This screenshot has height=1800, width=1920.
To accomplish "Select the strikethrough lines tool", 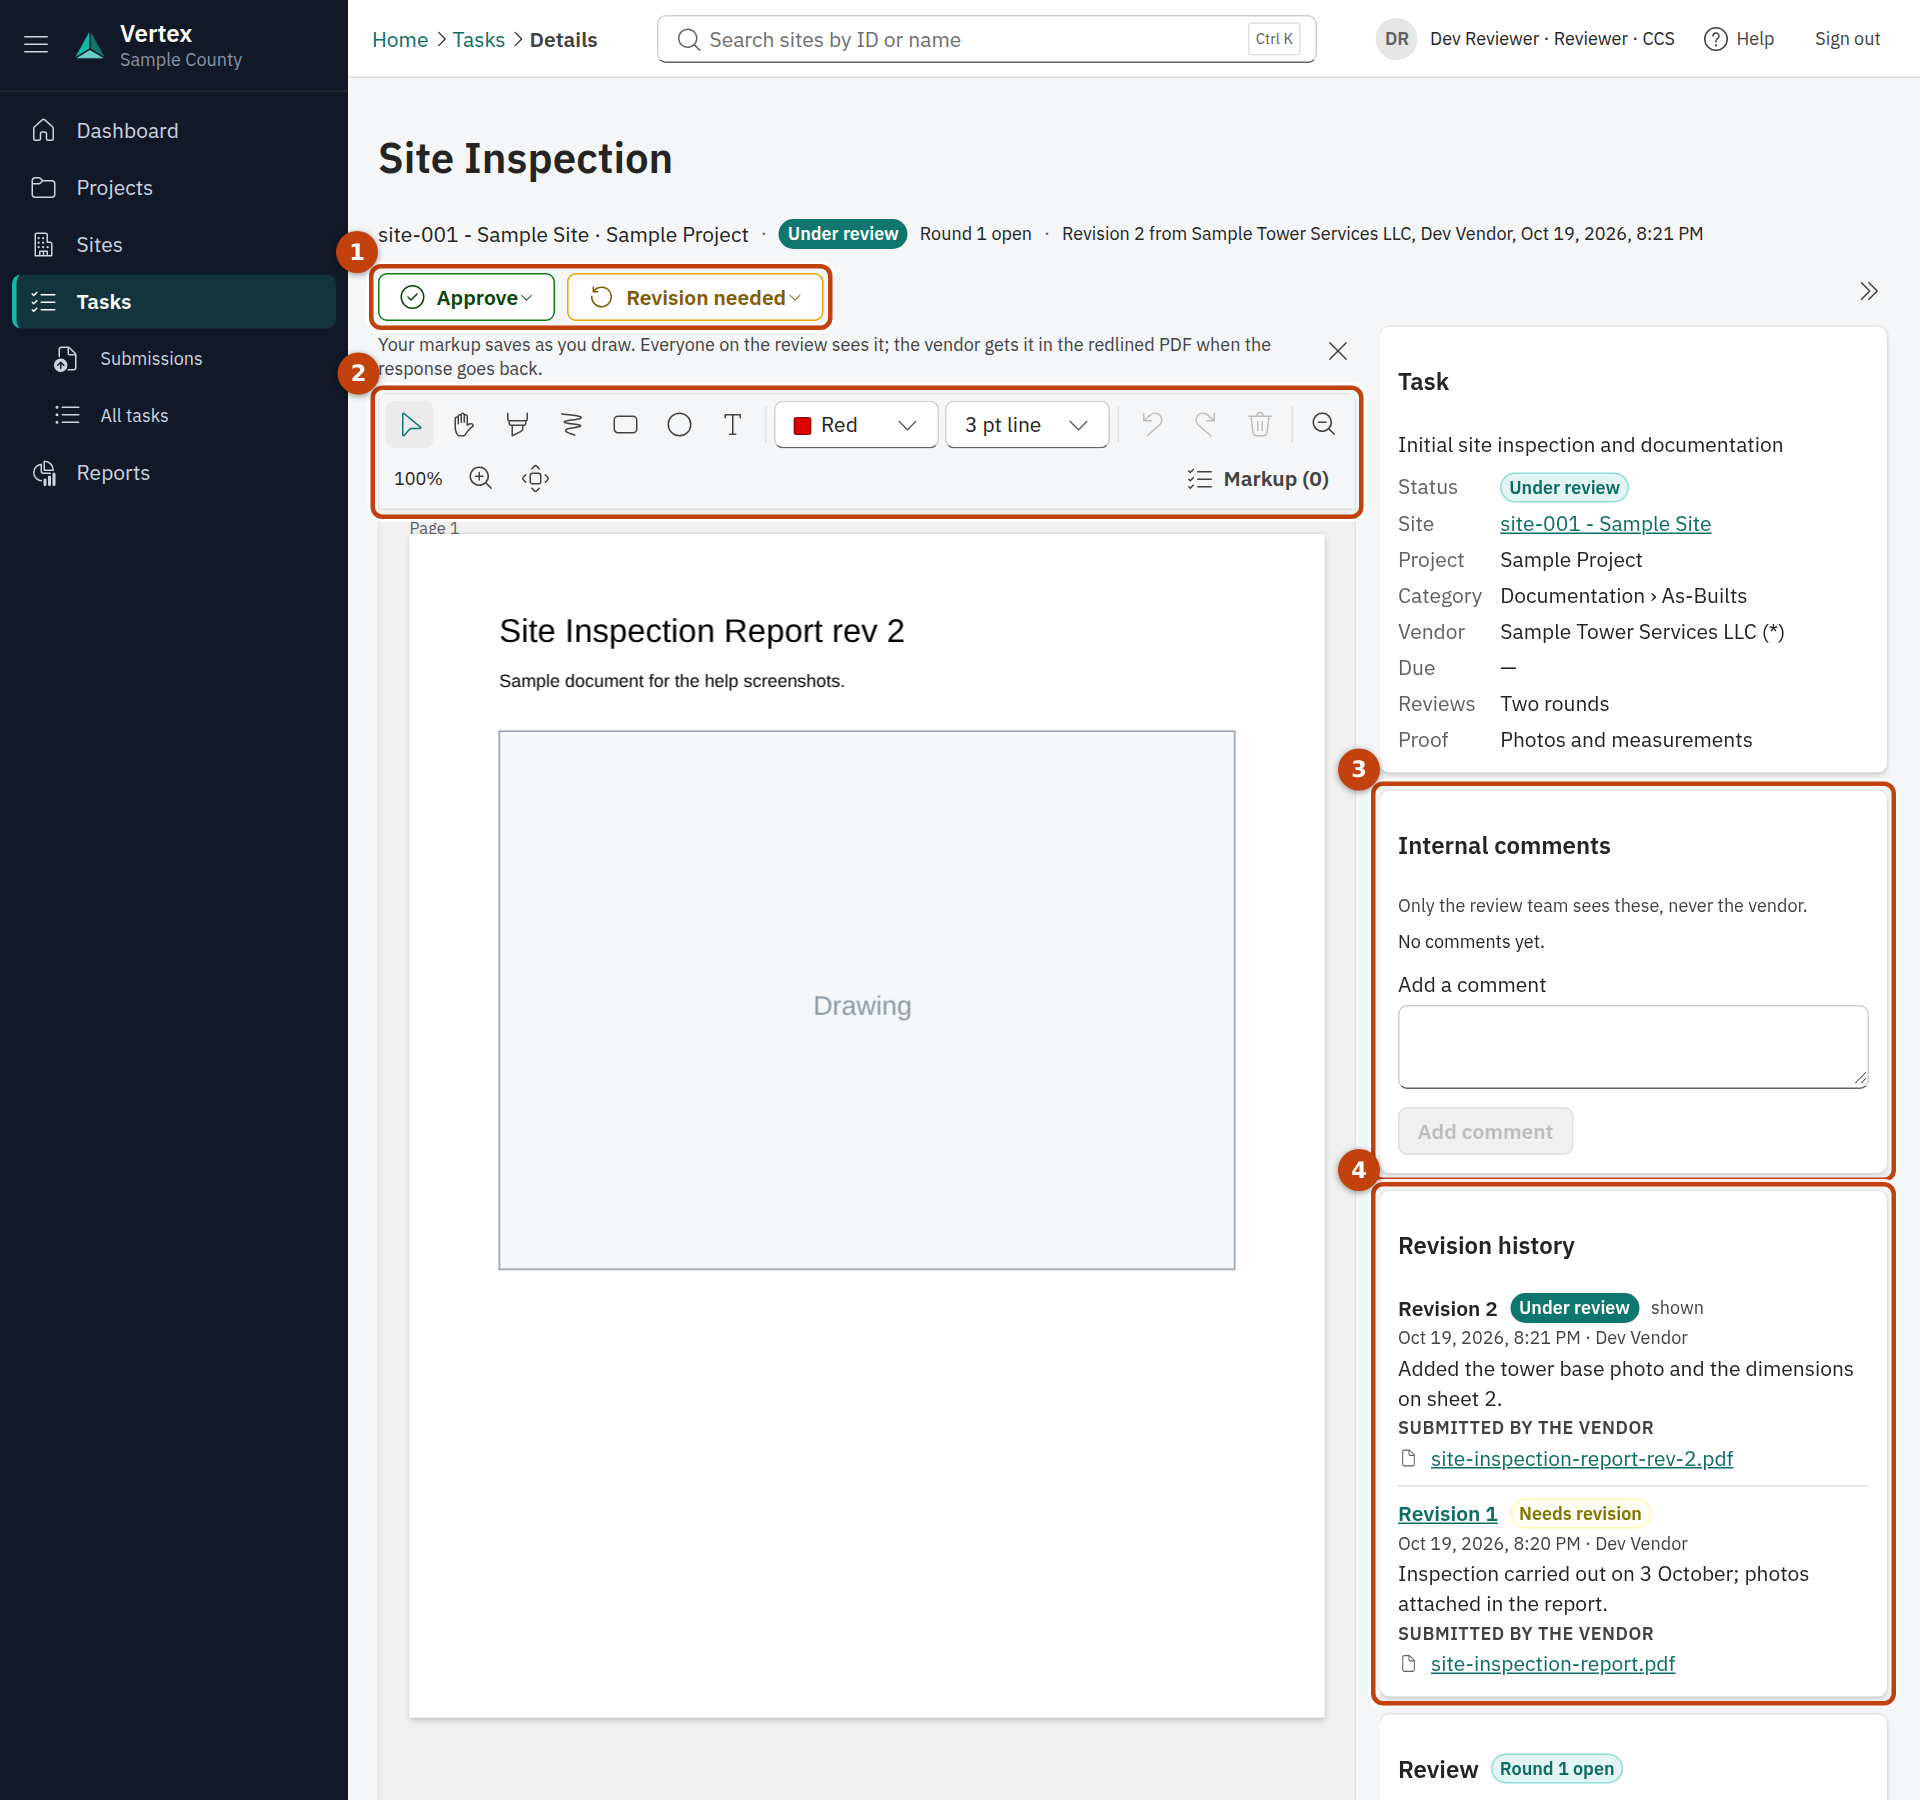I will click(x=571, y=425).
